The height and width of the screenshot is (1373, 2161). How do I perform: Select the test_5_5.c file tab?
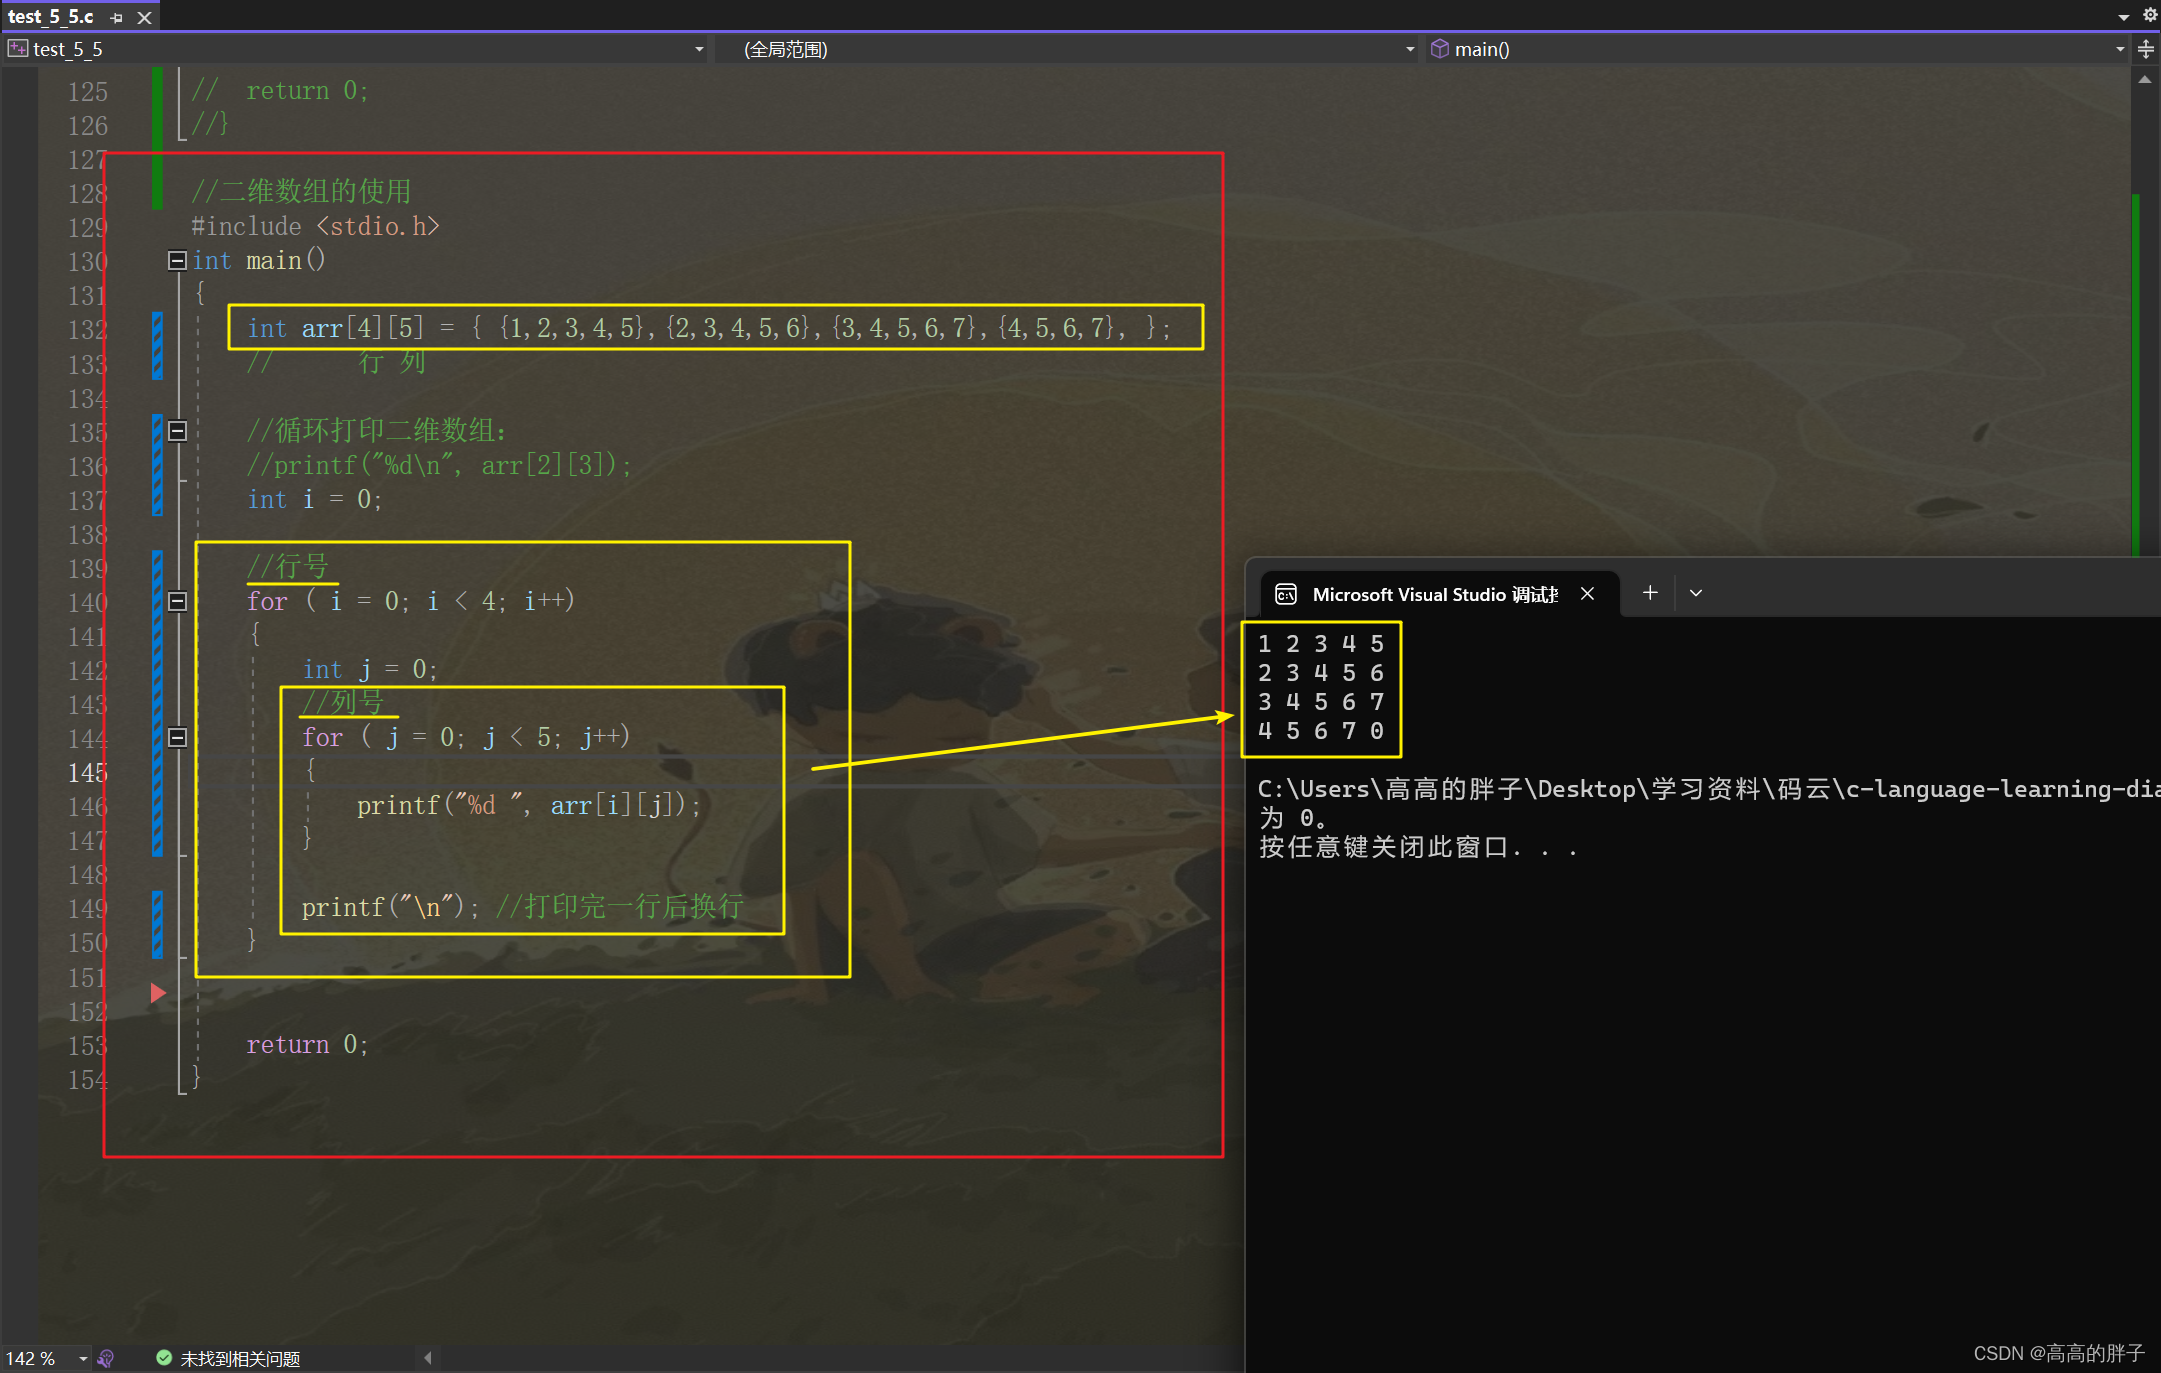point(52,17)
